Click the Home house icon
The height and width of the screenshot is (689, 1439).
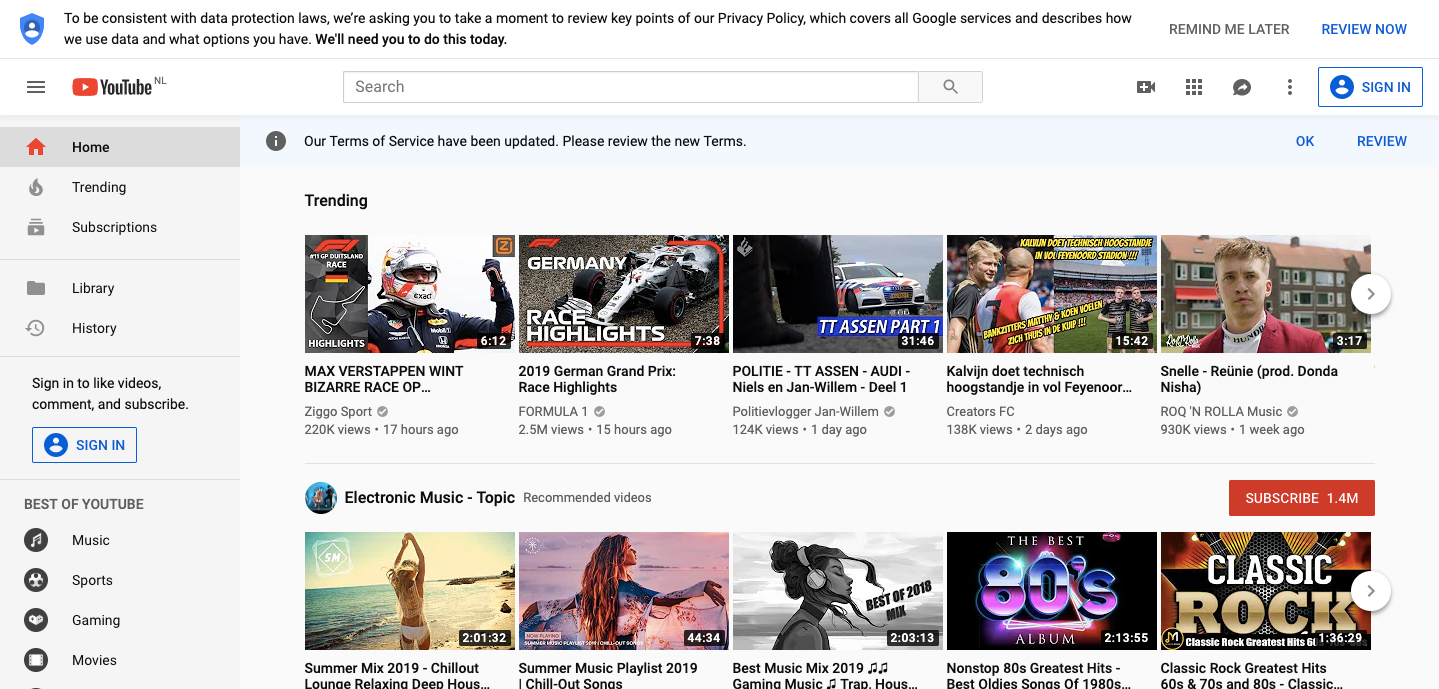(36, 147)
